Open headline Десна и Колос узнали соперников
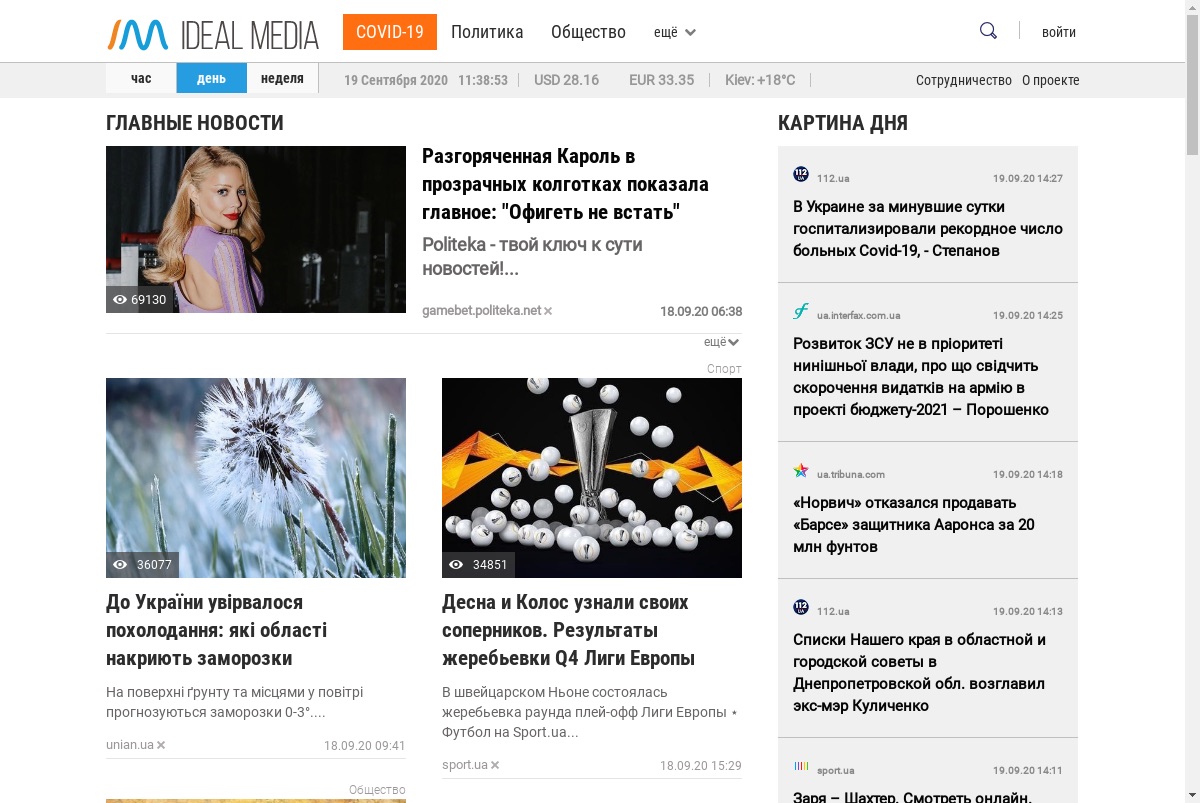 (x=568, y=630)
